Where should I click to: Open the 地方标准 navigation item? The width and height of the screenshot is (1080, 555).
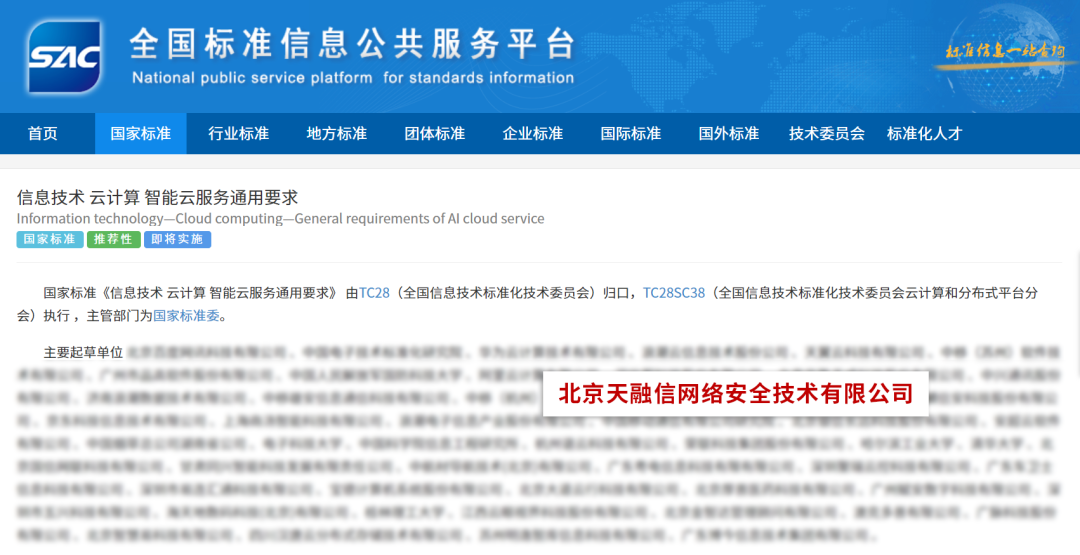click(x=336, y=134)
